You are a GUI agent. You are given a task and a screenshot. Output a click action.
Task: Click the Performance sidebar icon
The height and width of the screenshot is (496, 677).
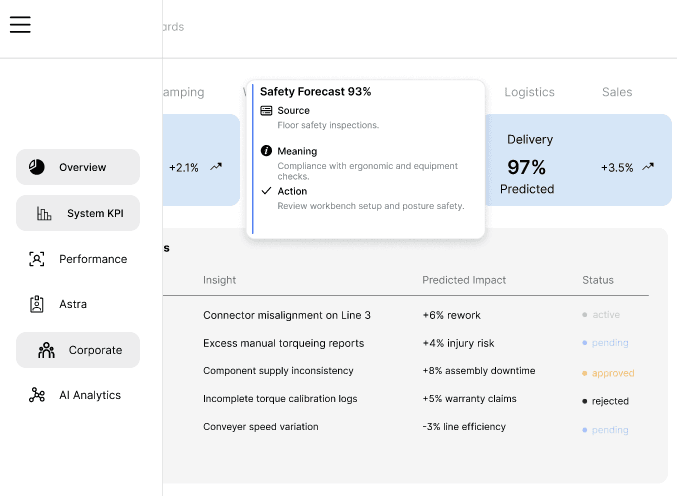coord(37,259)
